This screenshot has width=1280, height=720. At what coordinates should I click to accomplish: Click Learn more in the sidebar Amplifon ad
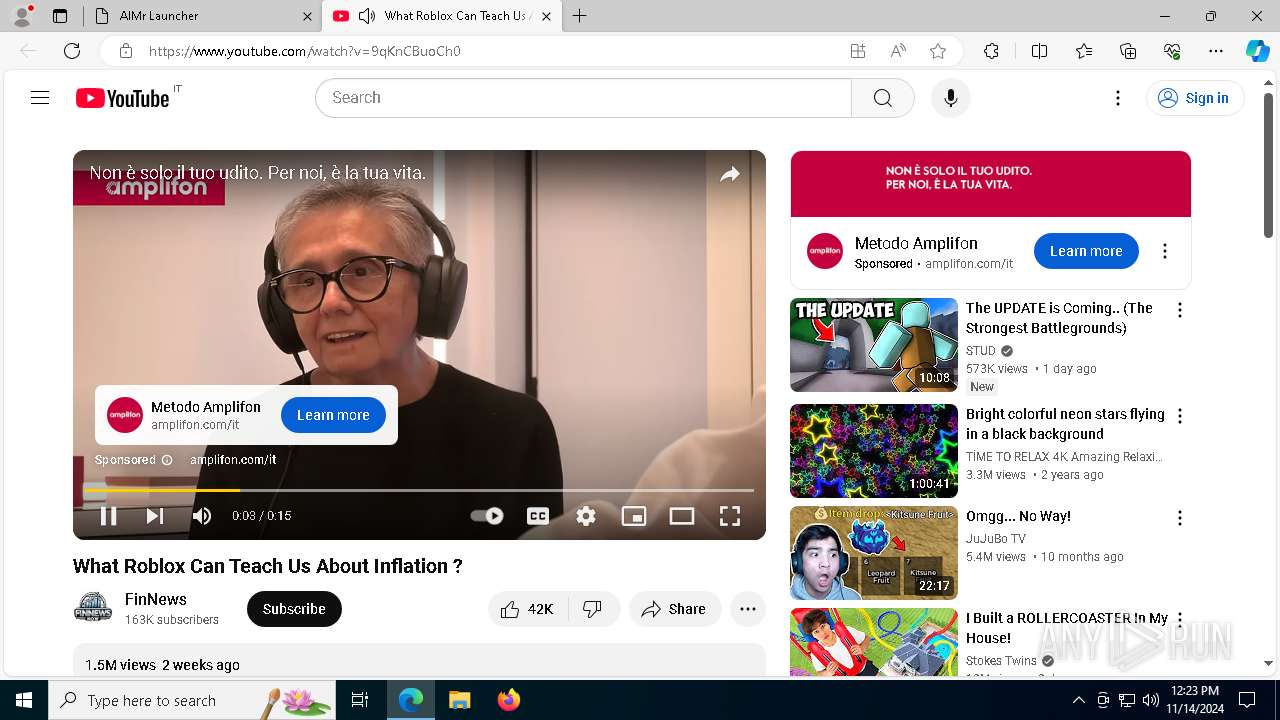point(1086,251)
